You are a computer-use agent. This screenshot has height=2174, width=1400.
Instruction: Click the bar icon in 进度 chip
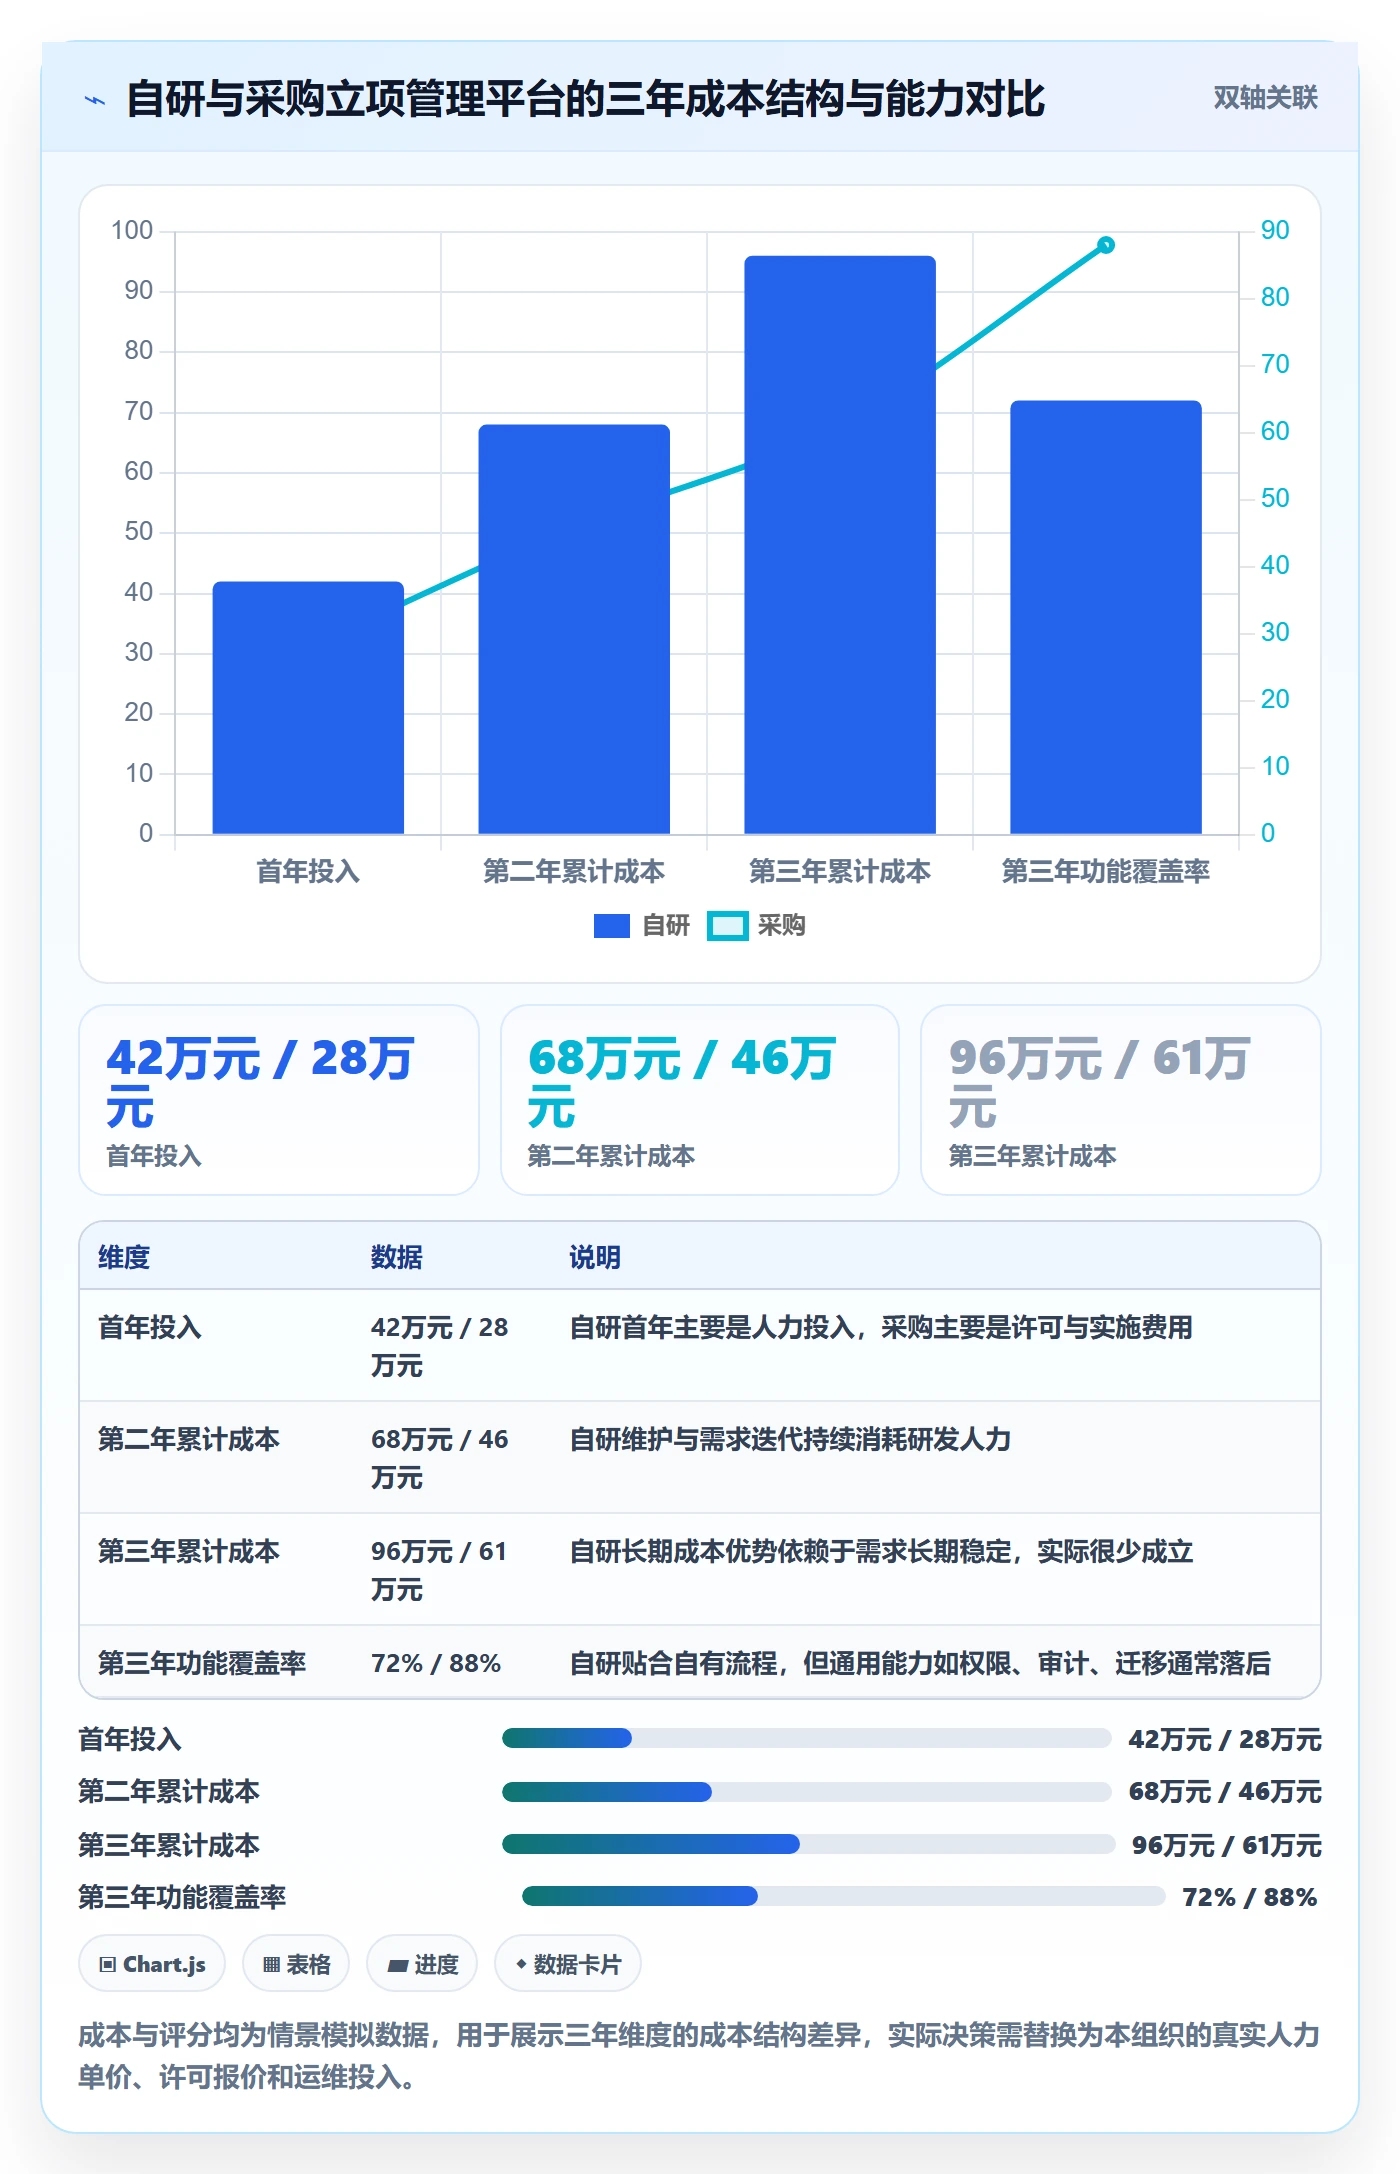point(398,1965)
